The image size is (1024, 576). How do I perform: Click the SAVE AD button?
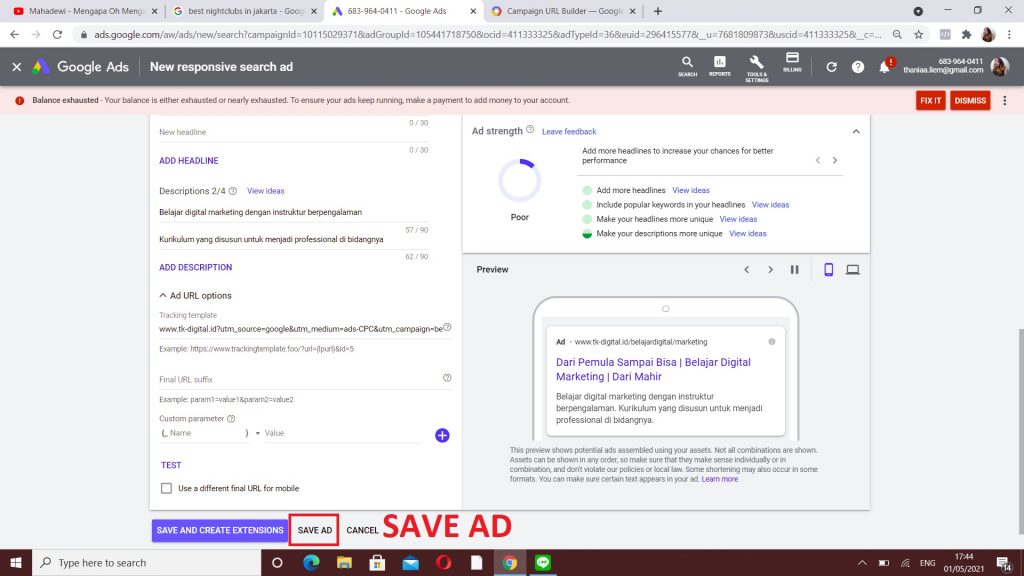[x=314, y=530]
